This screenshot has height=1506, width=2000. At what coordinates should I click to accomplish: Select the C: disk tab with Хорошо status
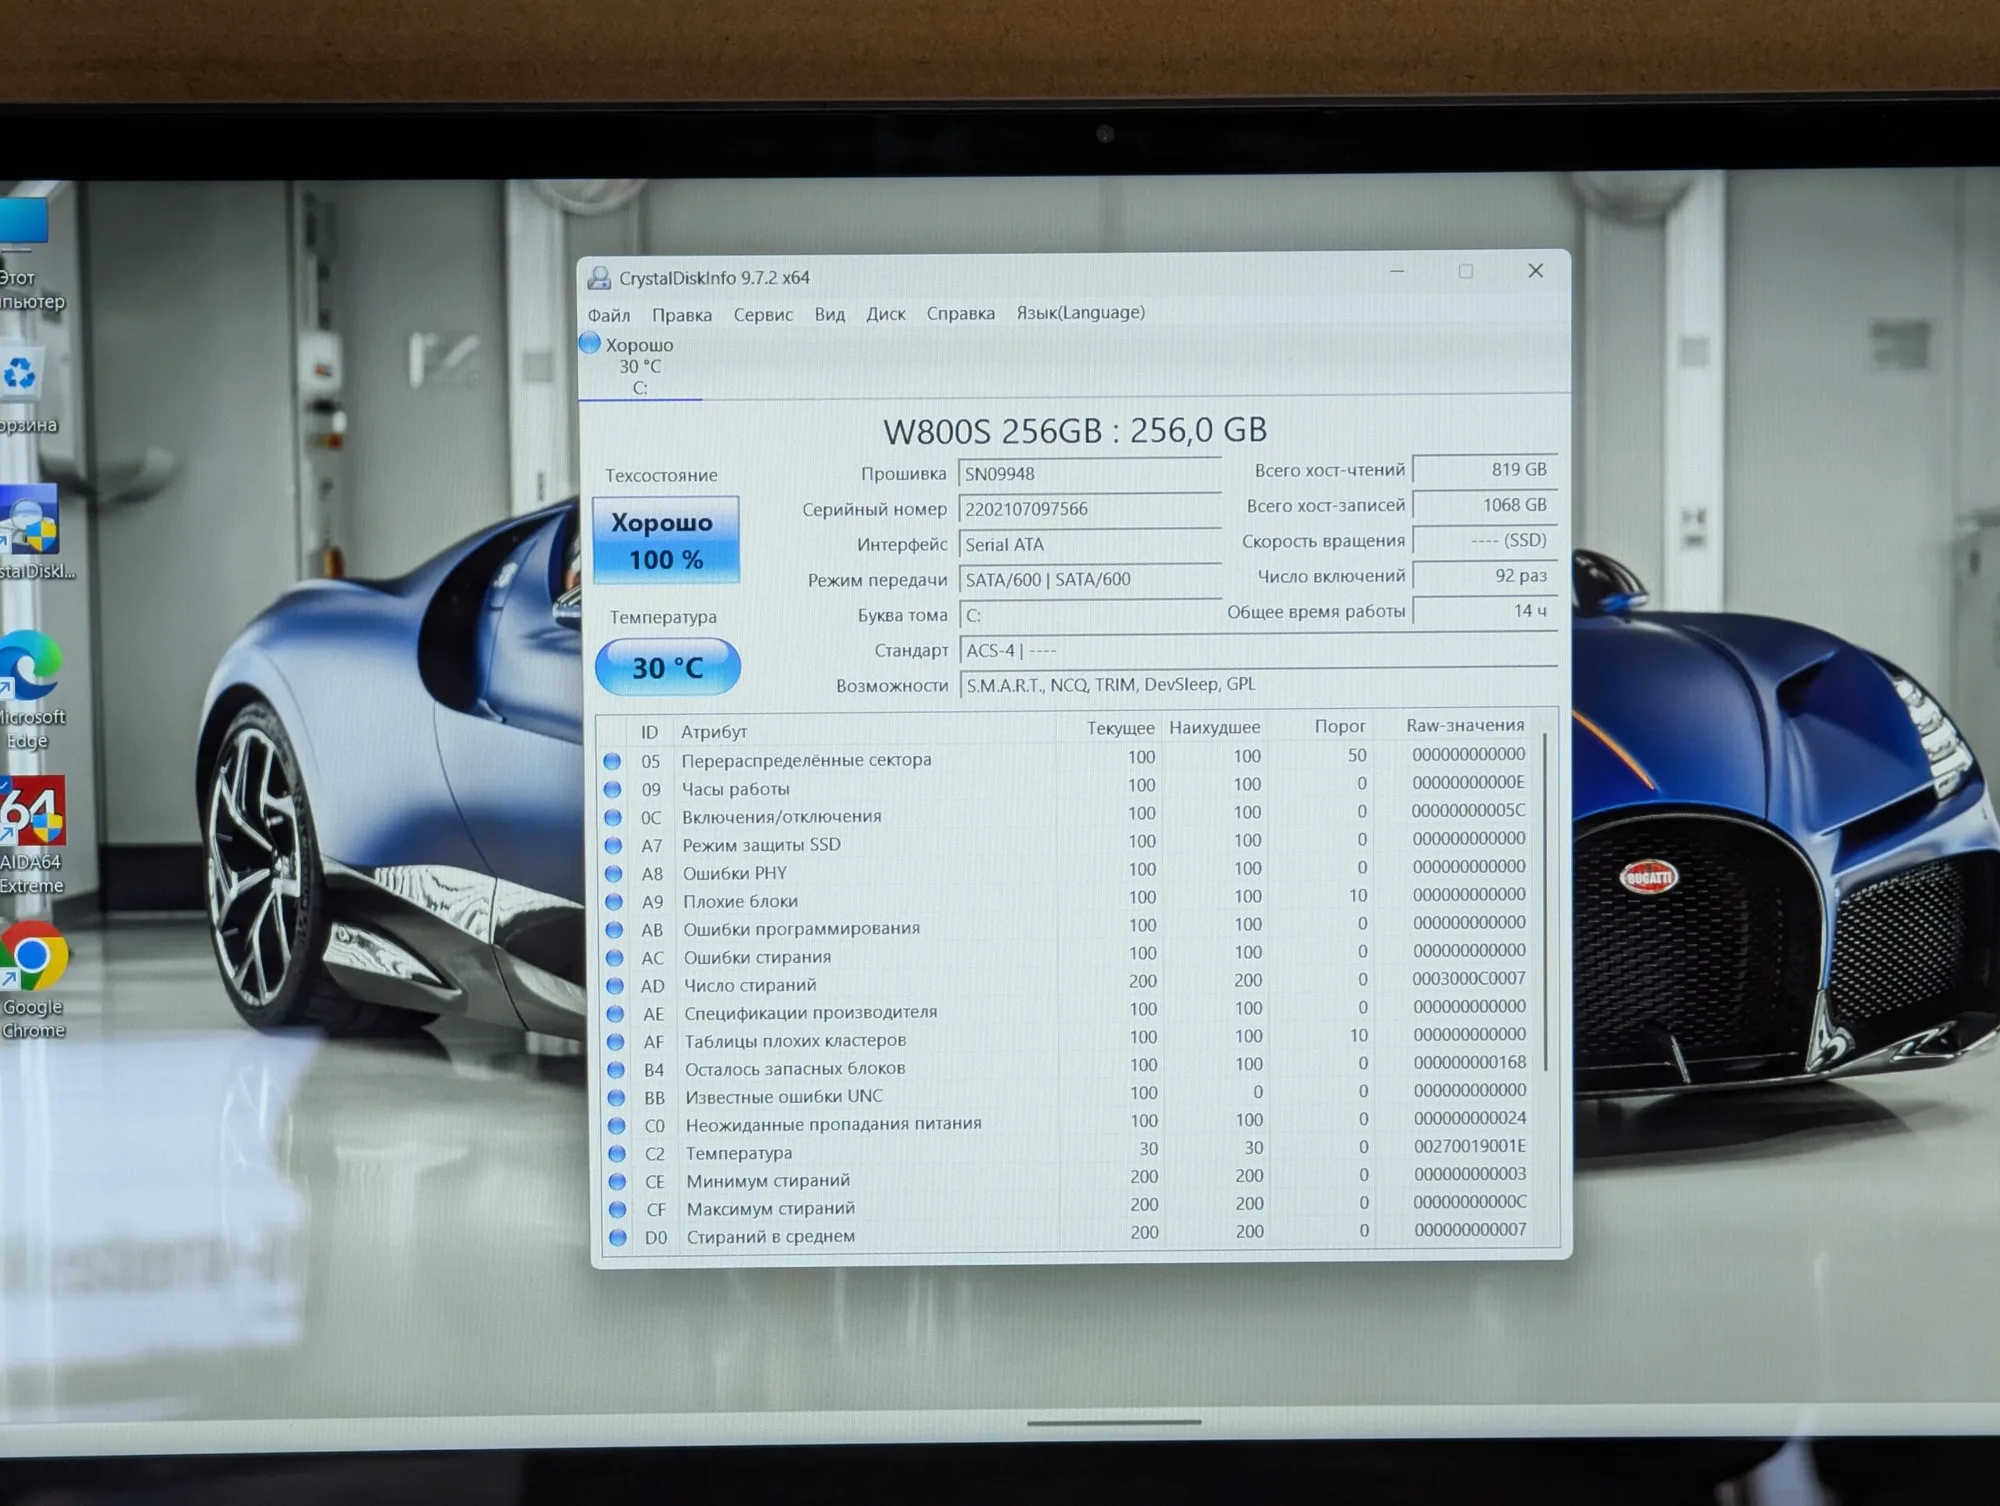pyautogui.click(x=640, y=366)
